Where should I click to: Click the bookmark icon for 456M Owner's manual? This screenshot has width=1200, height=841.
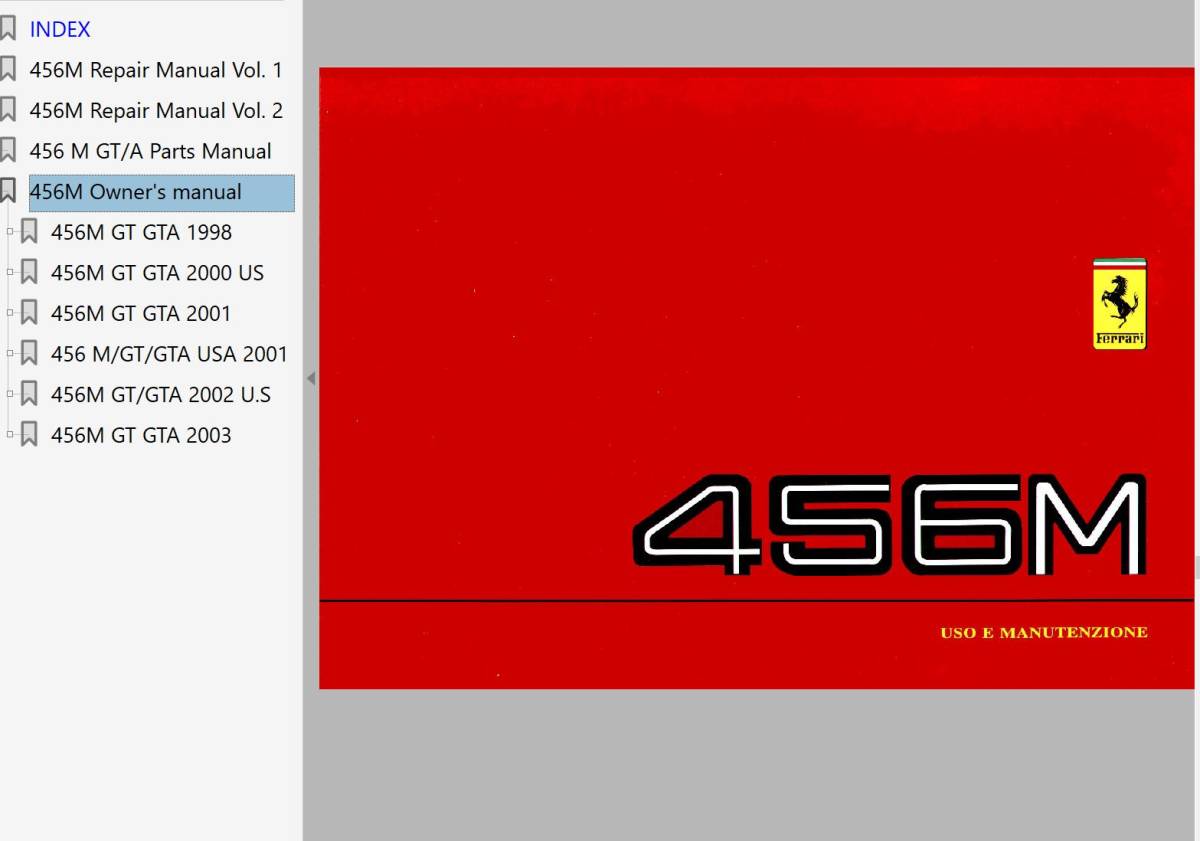[8, 192]
